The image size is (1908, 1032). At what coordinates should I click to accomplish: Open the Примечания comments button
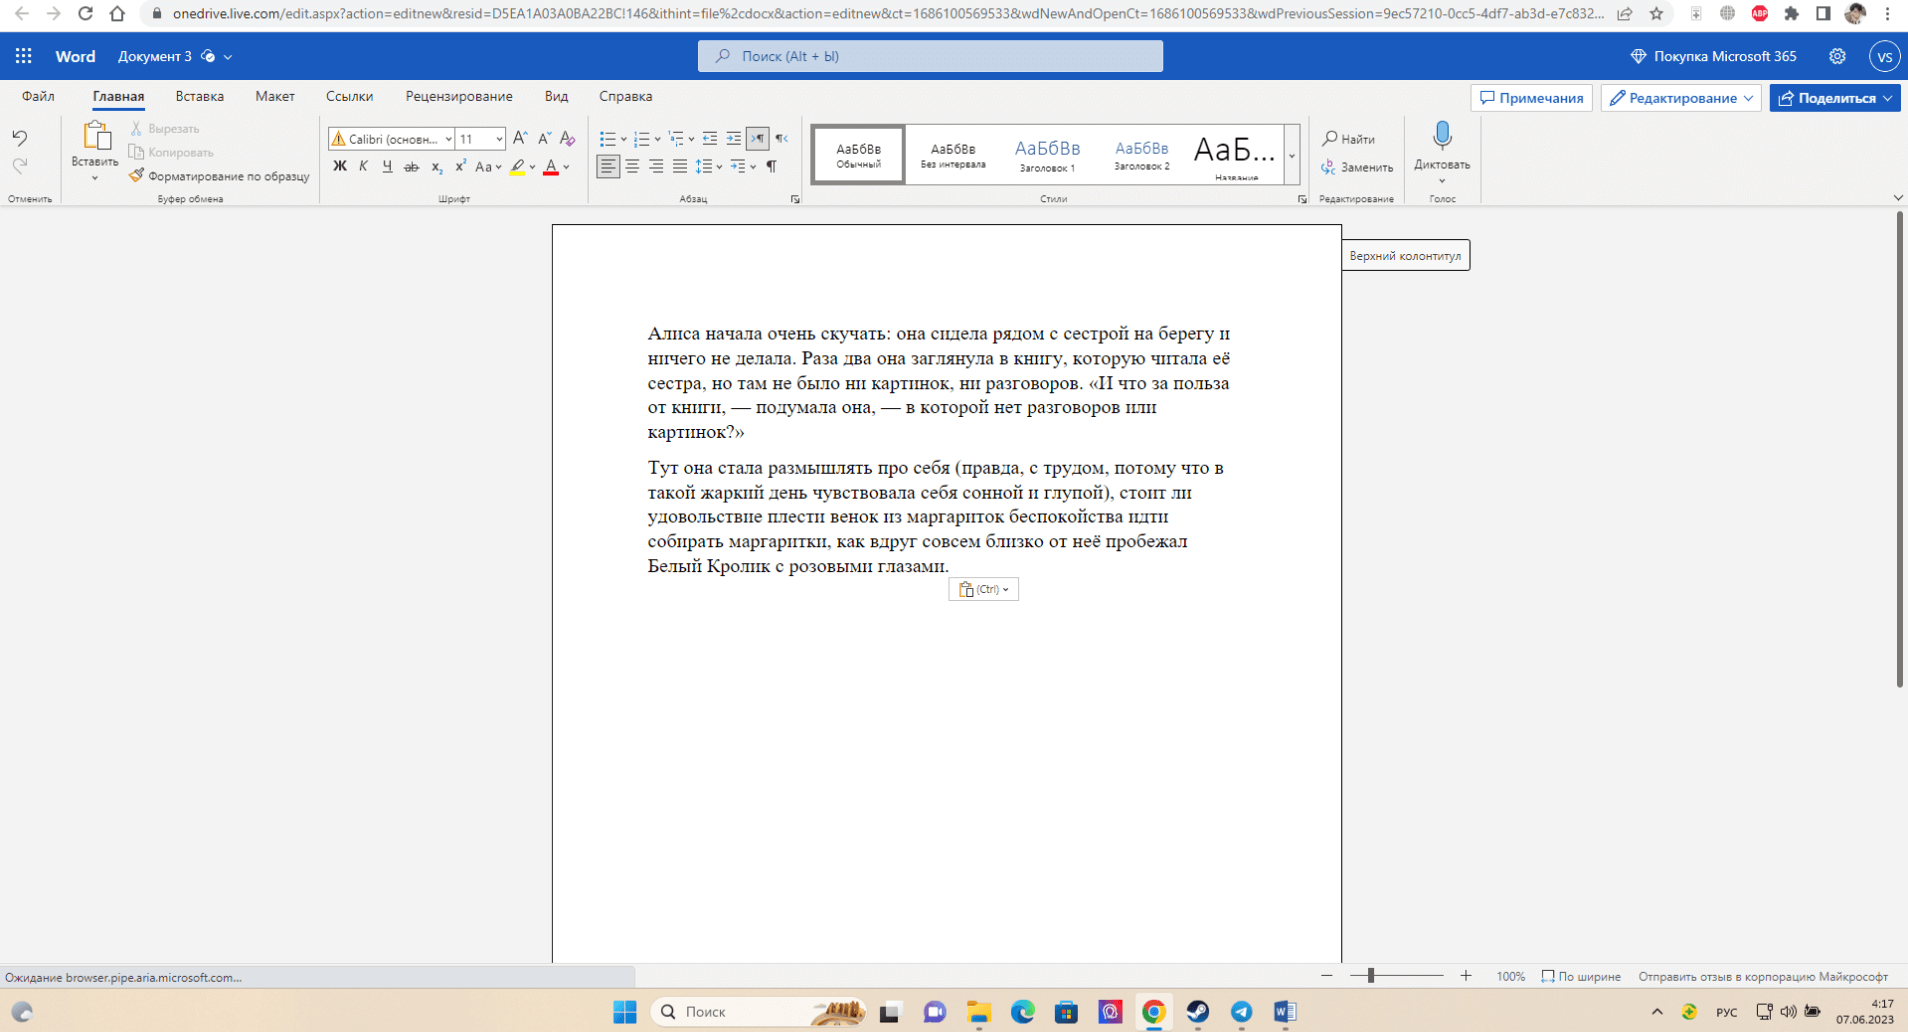point(1531,98)
